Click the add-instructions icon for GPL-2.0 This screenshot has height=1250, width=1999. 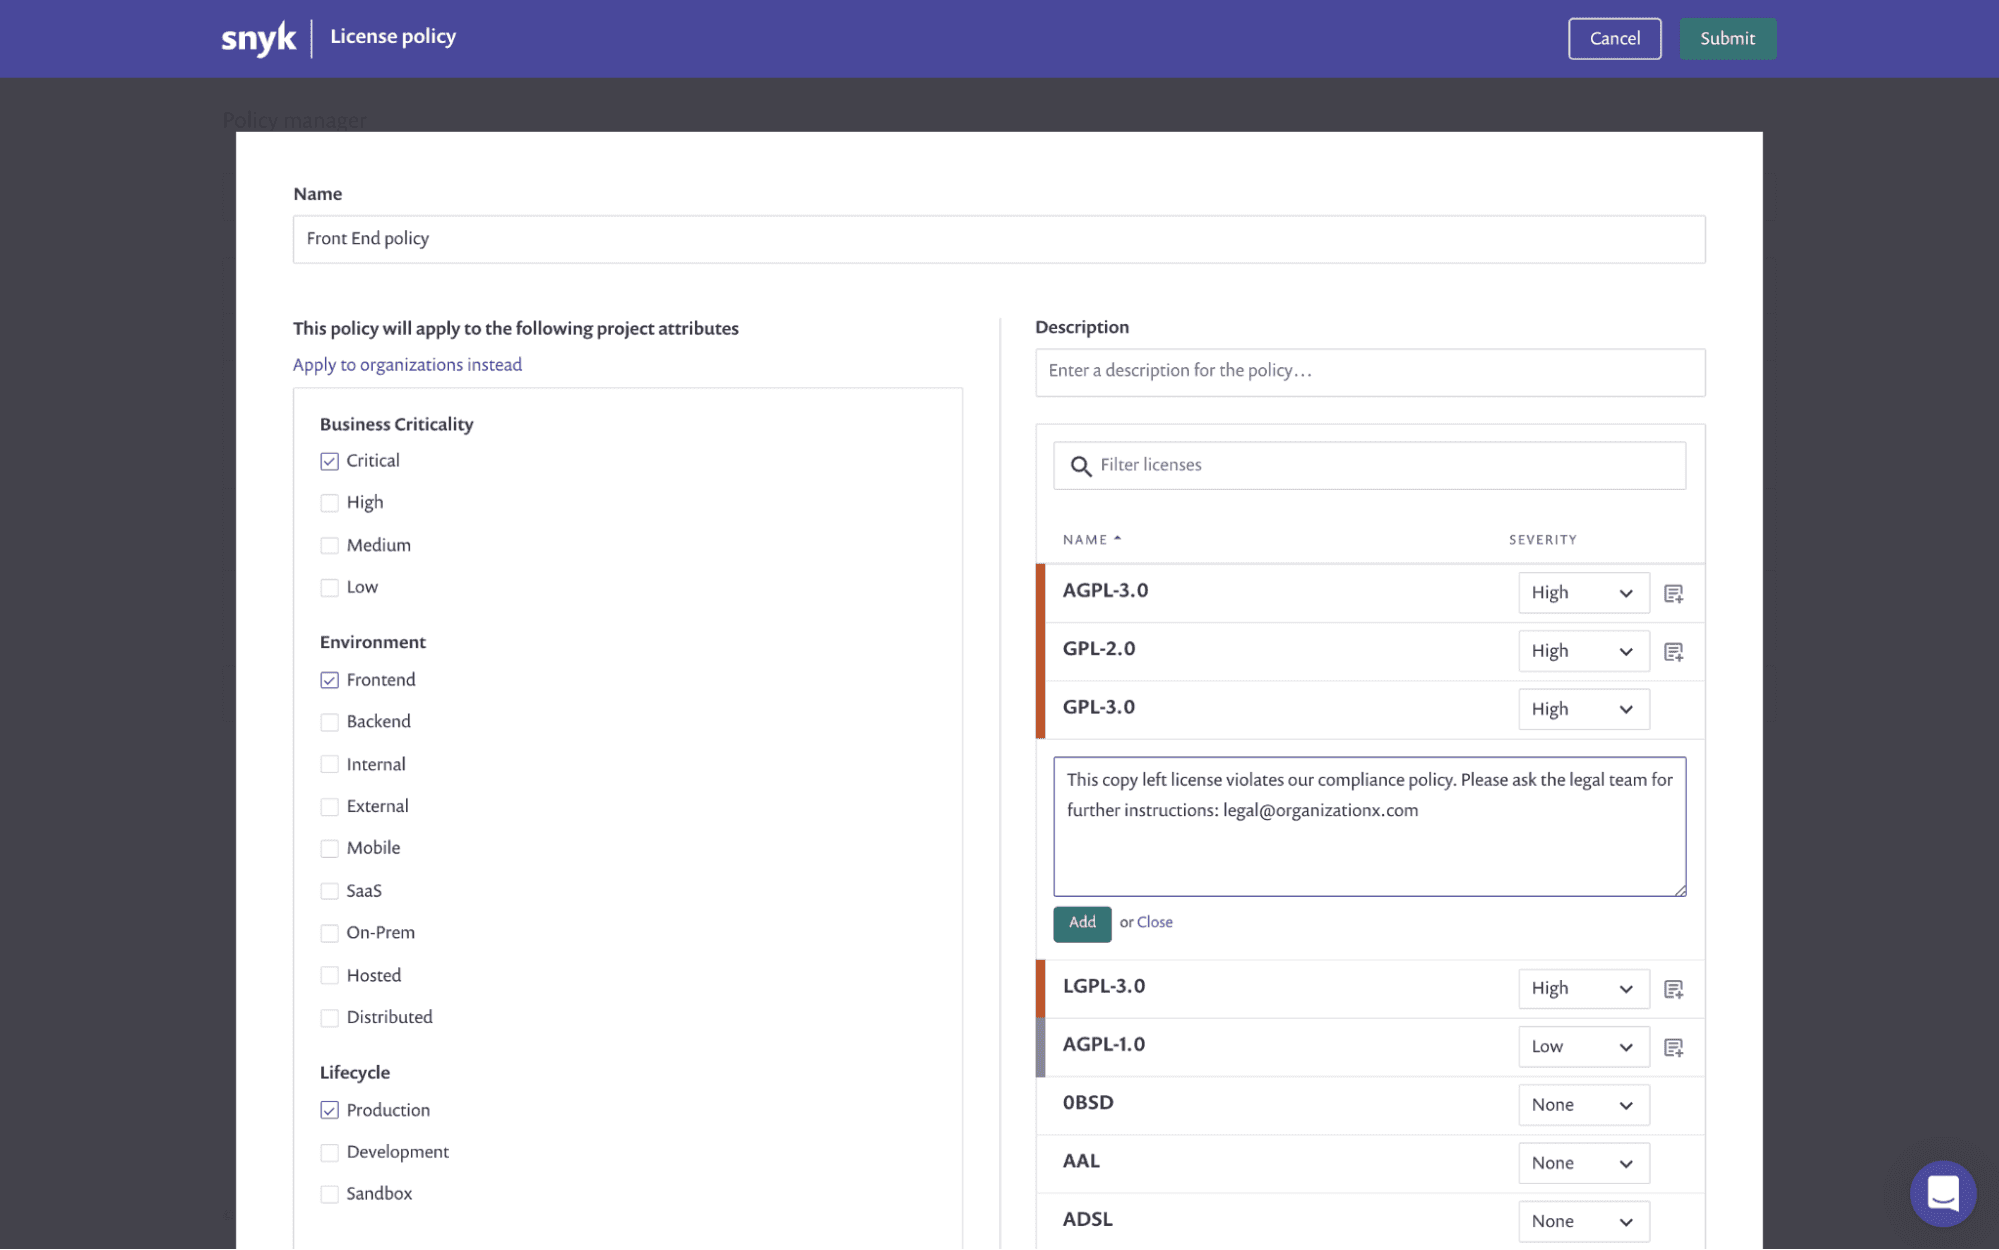tap(1673, 652)
